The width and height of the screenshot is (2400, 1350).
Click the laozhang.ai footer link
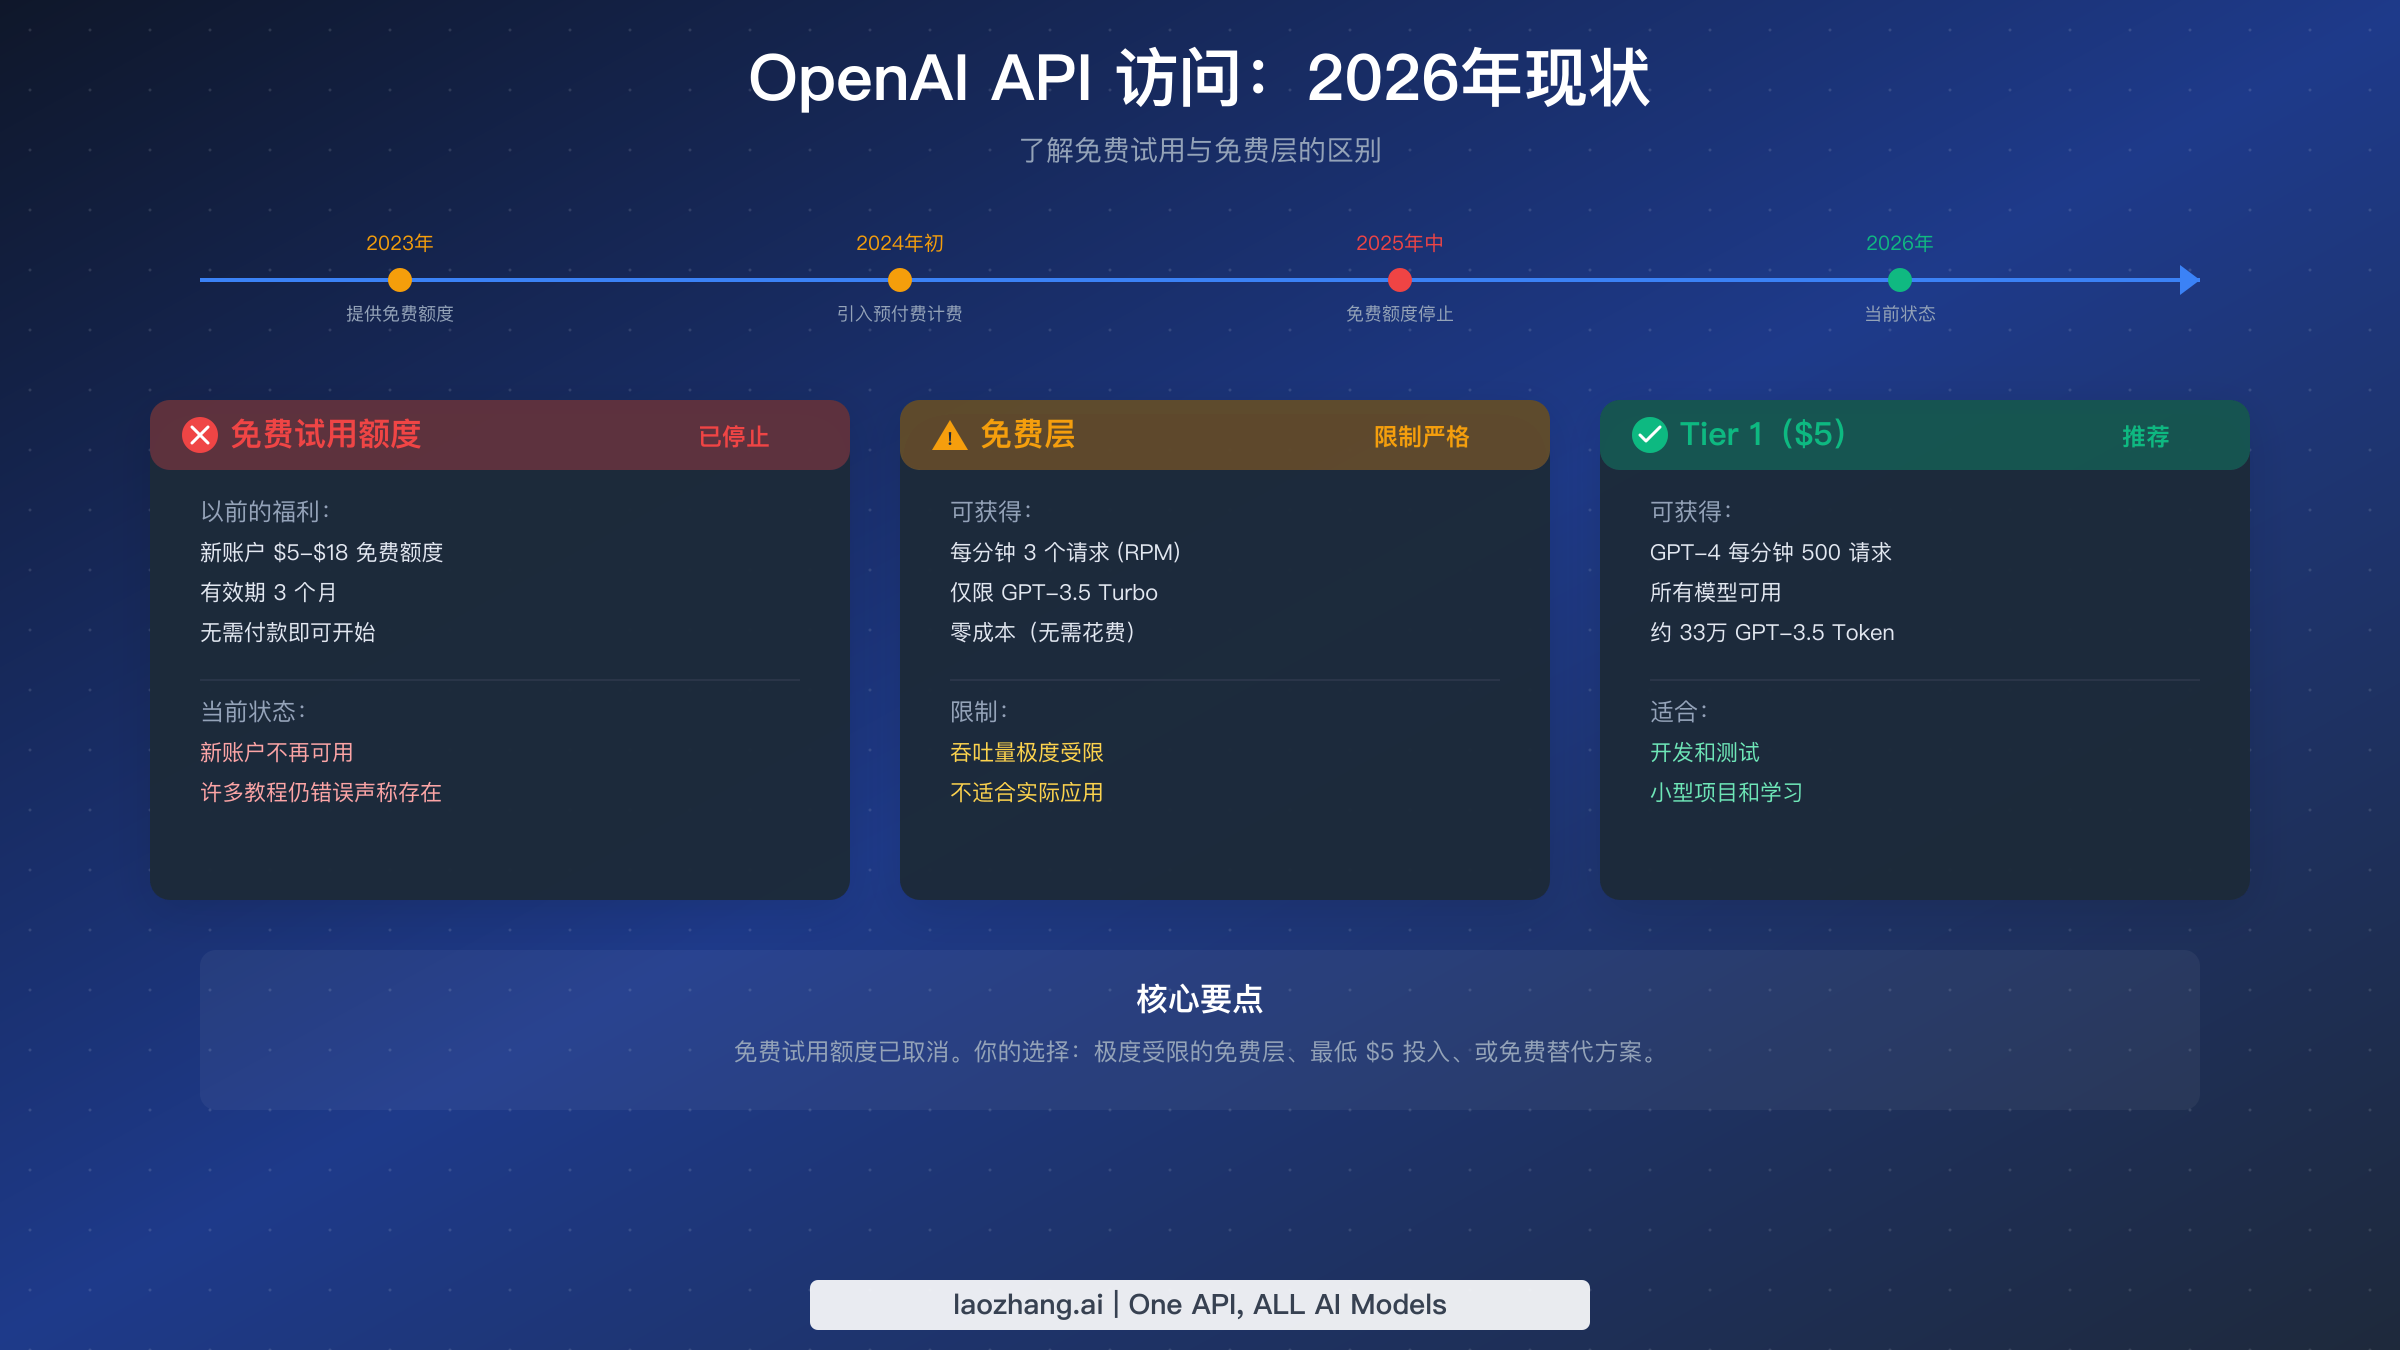[1200, 1304]
